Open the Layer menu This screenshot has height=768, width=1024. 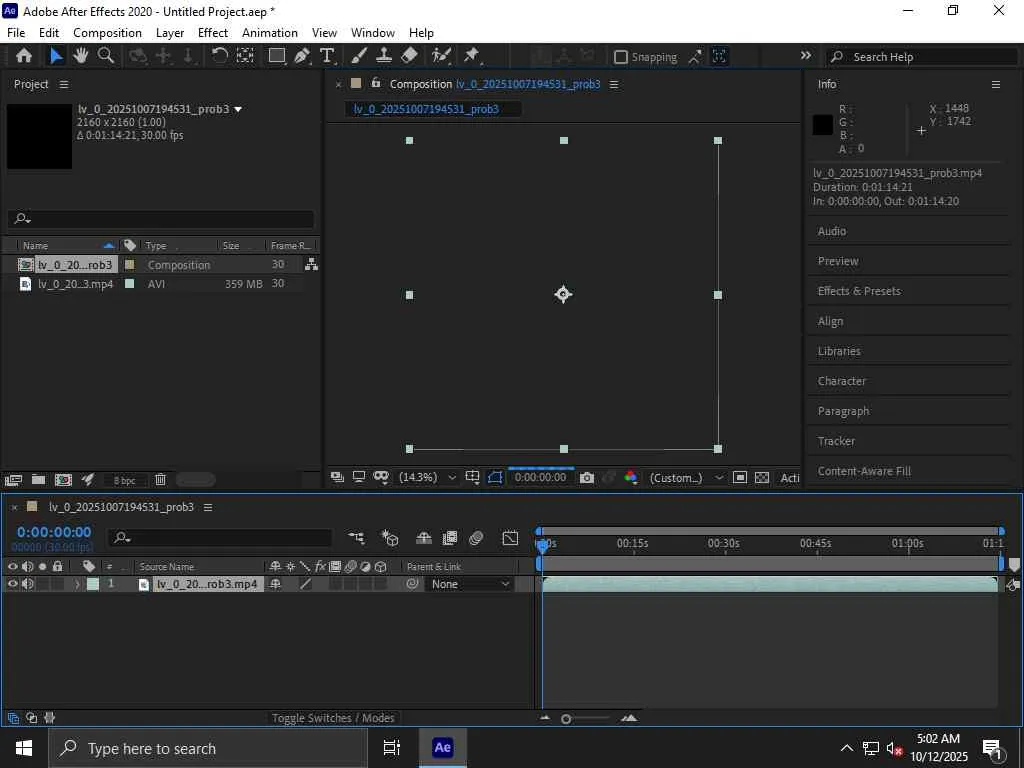pyautogui.click(x=170, y=33)
